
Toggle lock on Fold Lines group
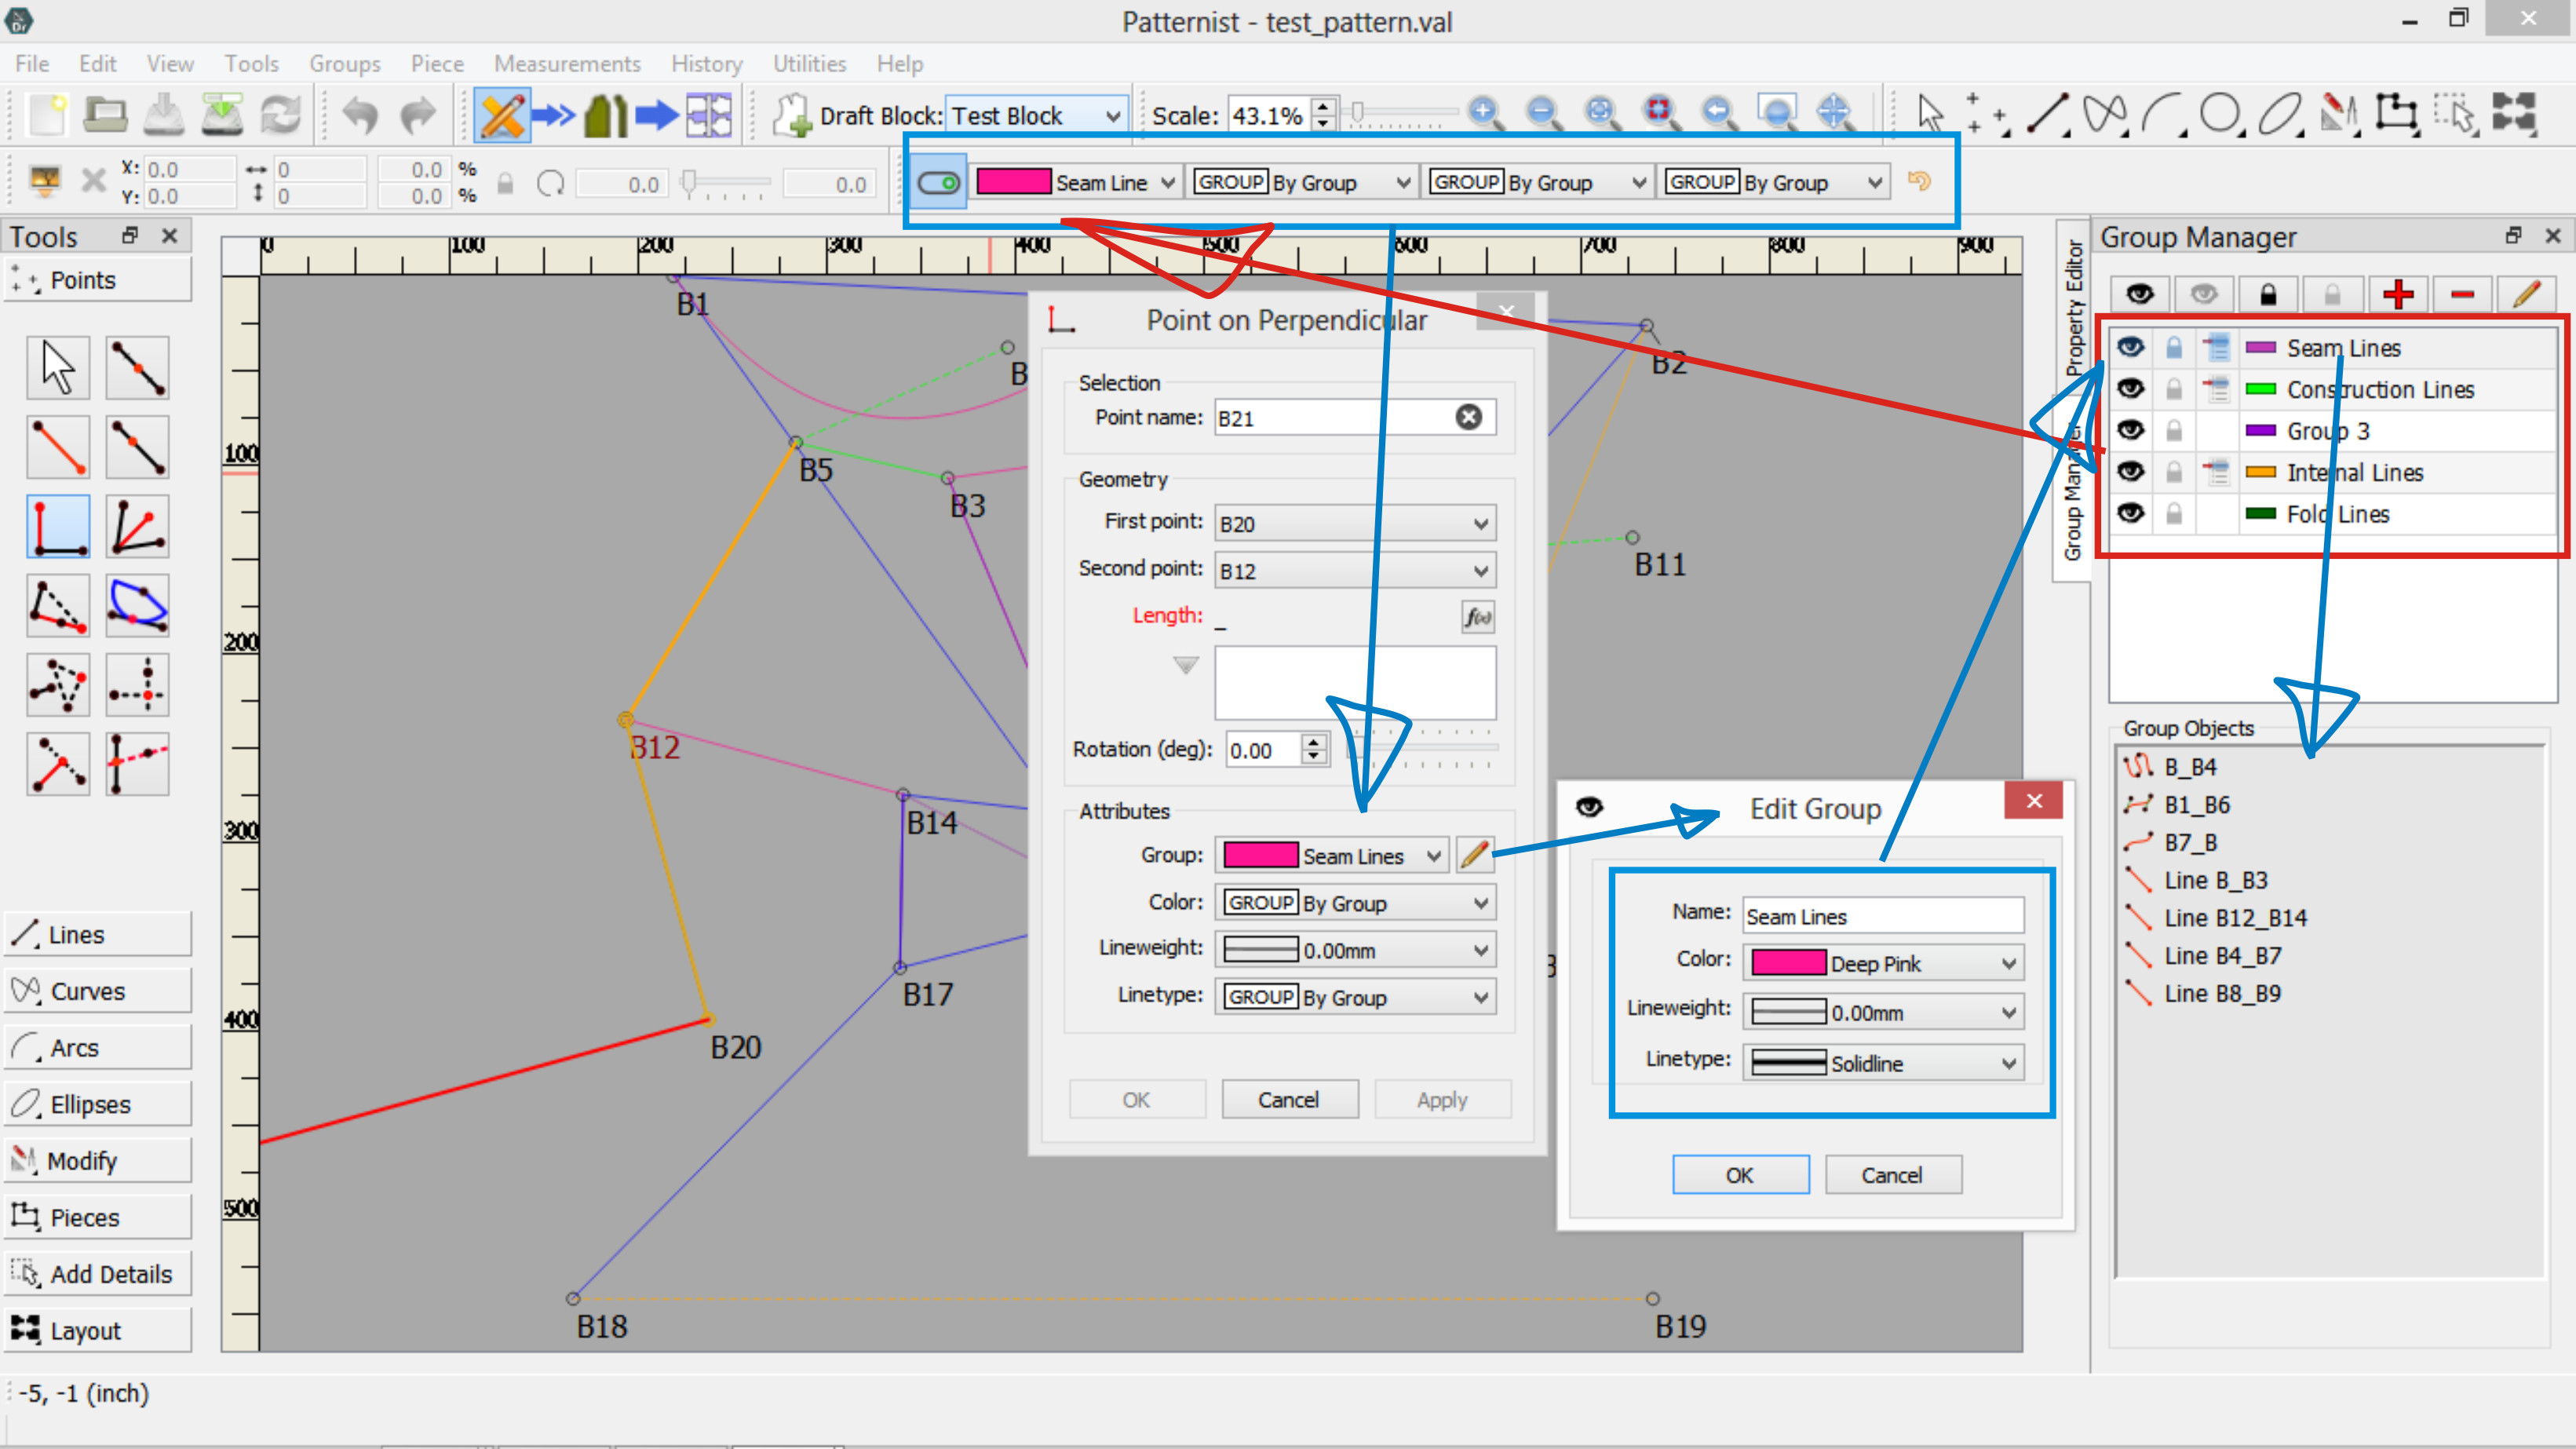click(2174, 514)
